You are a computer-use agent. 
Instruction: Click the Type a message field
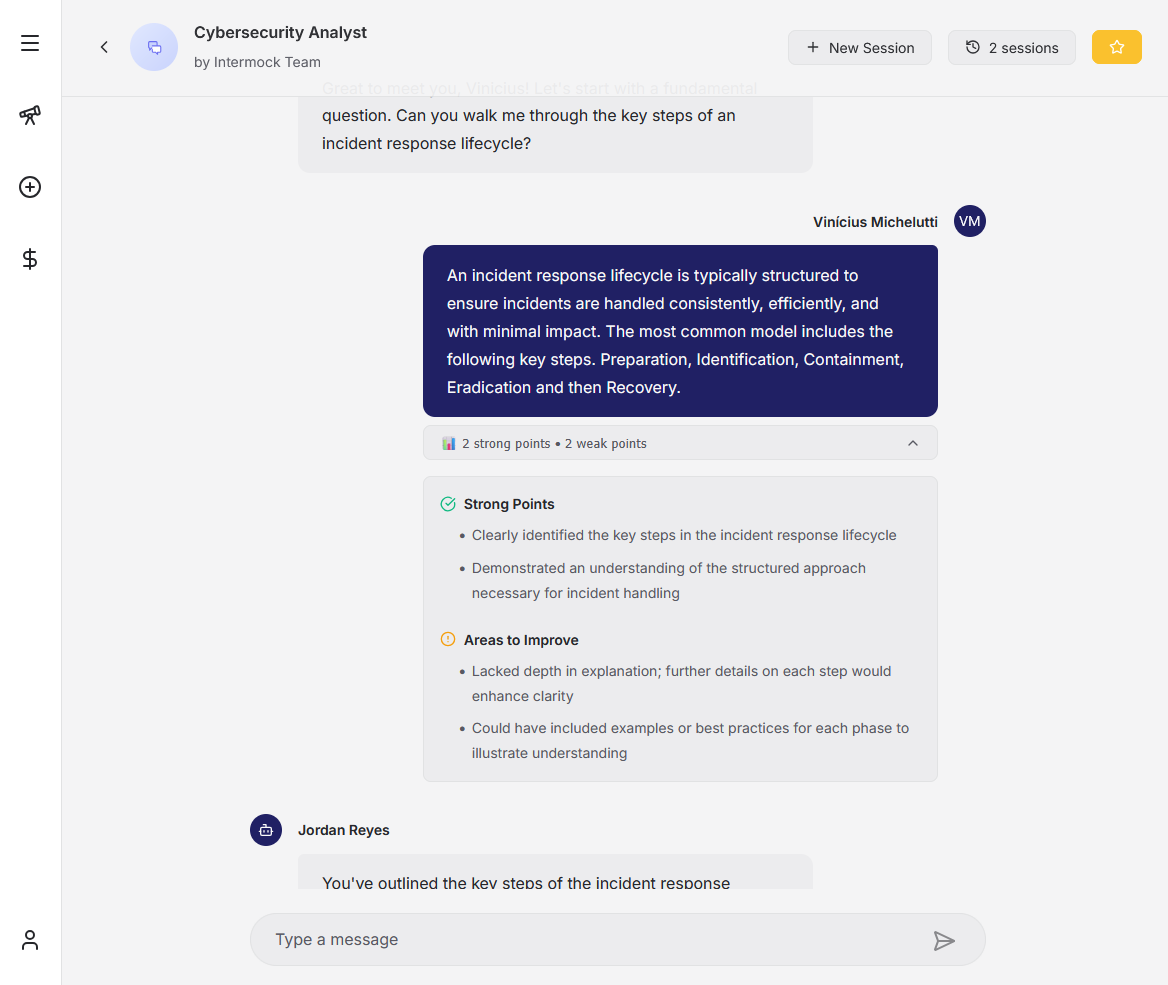tap(590, 940)
